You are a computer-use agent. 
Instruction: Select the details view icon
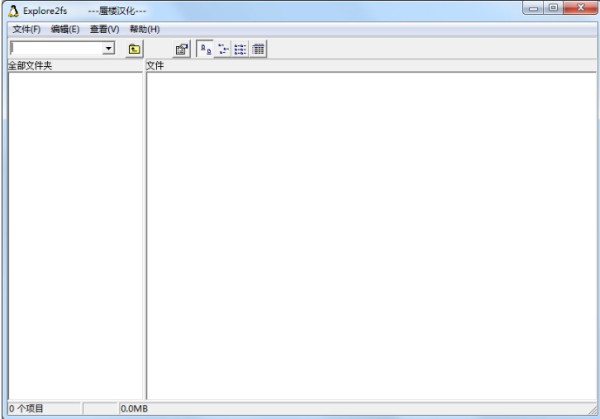coord(258,48)
